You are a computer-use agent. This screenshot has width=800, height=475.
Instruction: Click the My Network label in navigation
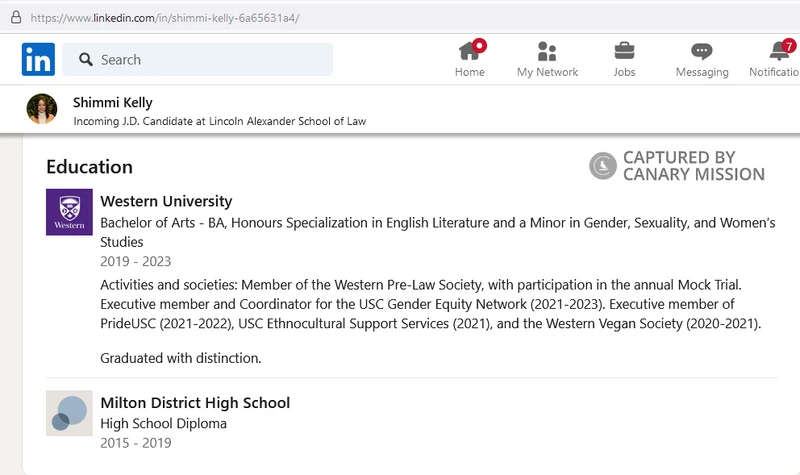[x=547, y=72]
